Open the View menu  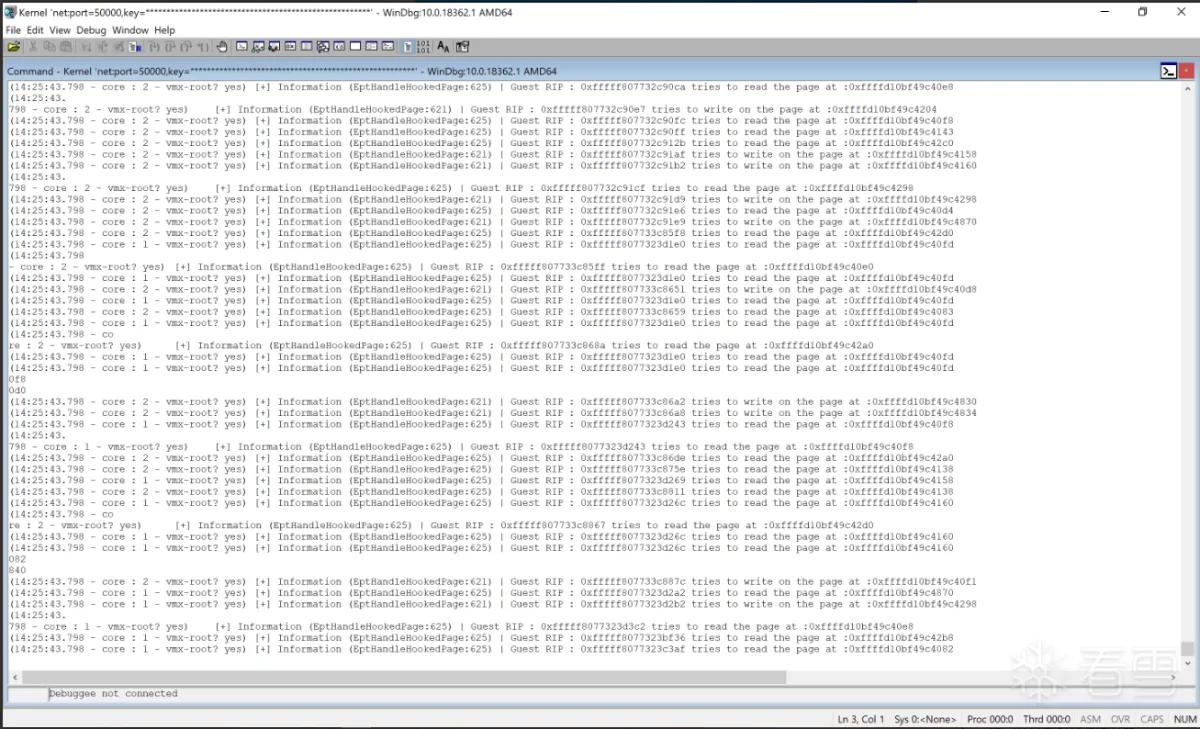click(60, 30)
